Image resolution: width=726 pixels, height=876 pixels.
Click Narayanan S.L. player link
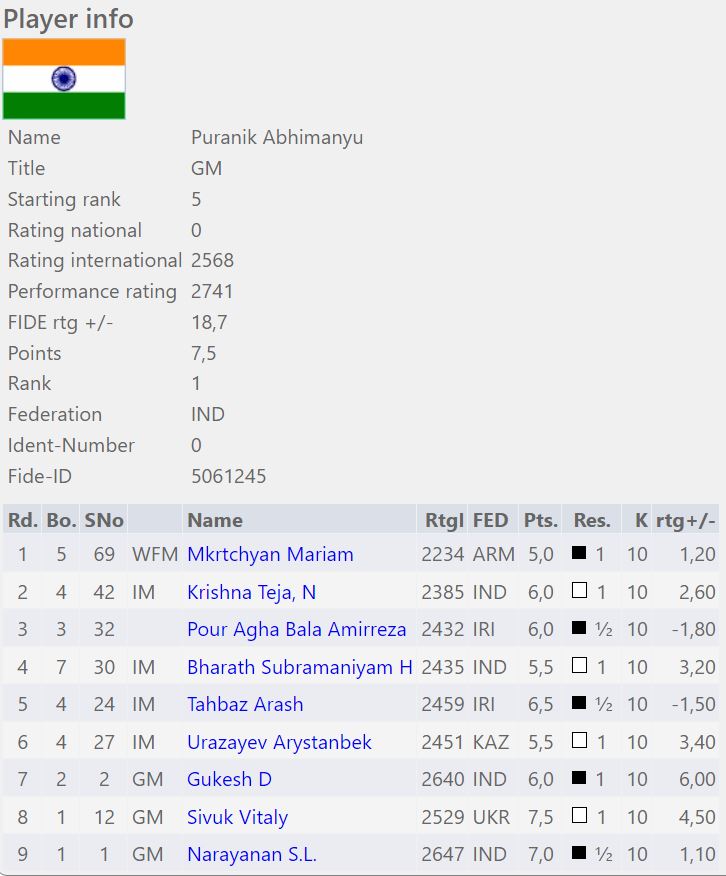[x=251, y=854]
